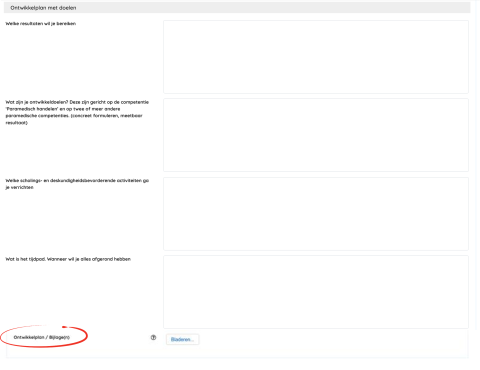Click the 'Welke scholings- en deskundigheidsbevorderende activiteiten' label
This screenshot has width=480, height=370.
point(77,184)
